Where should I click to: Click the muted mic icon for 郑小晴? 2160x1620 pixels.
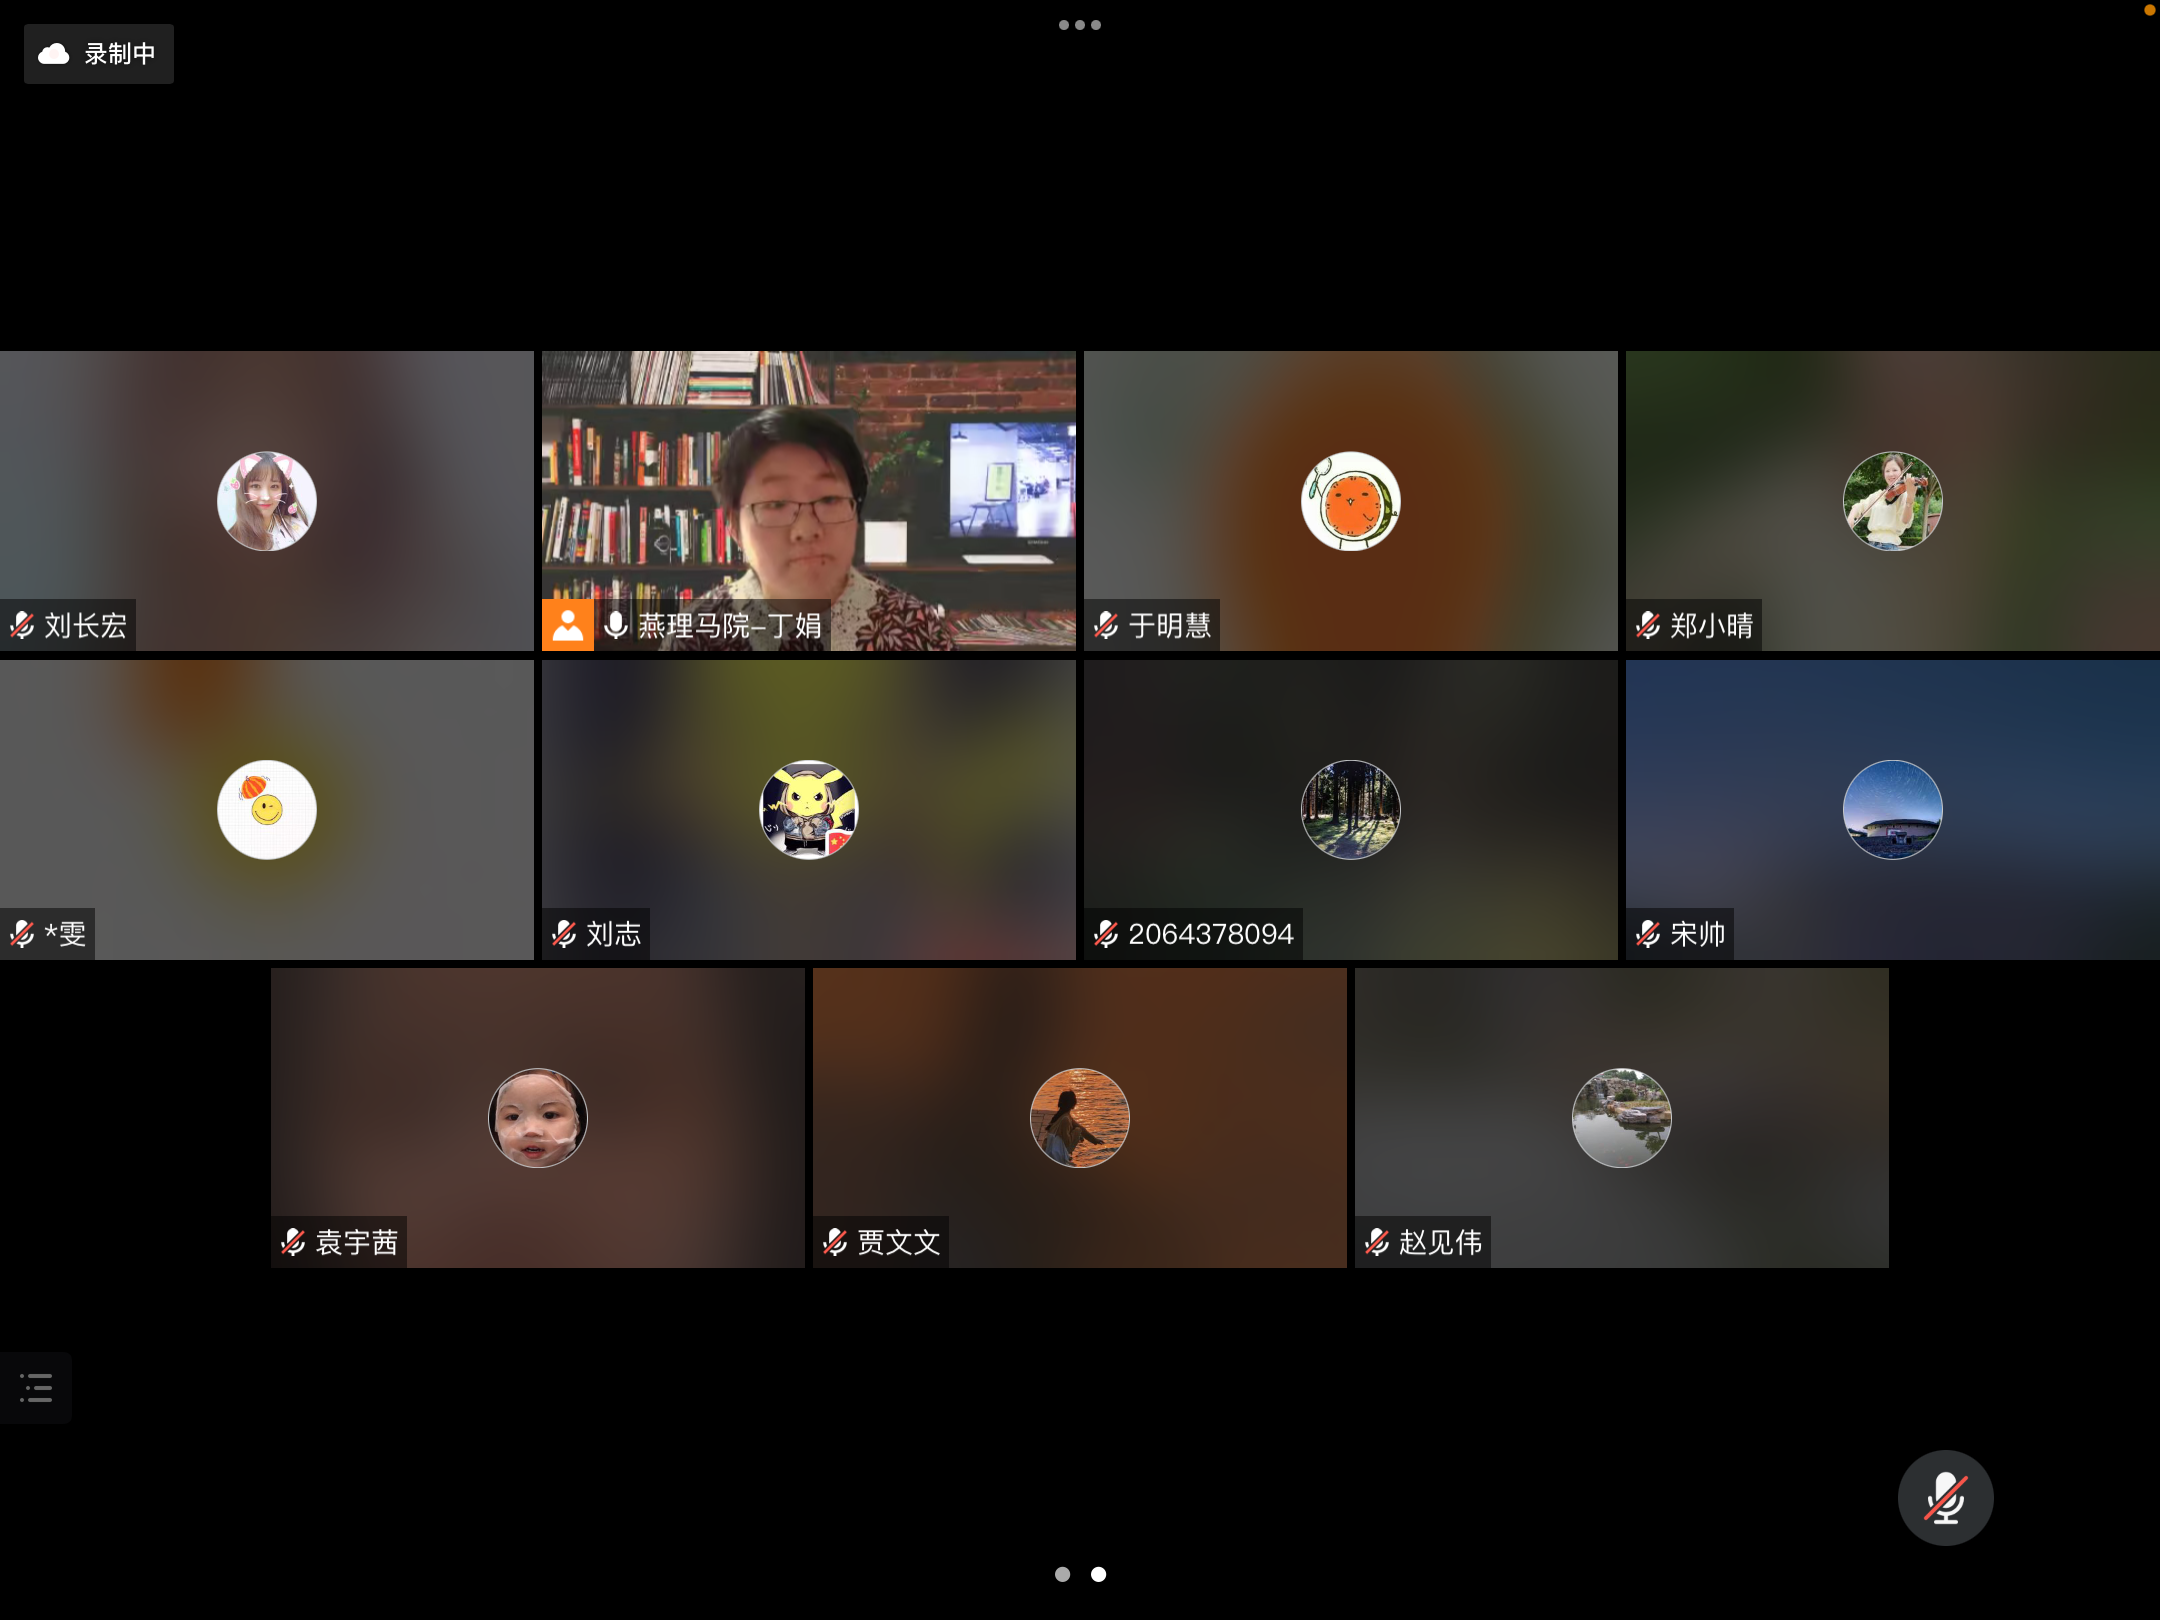(x=1648, y=625)
